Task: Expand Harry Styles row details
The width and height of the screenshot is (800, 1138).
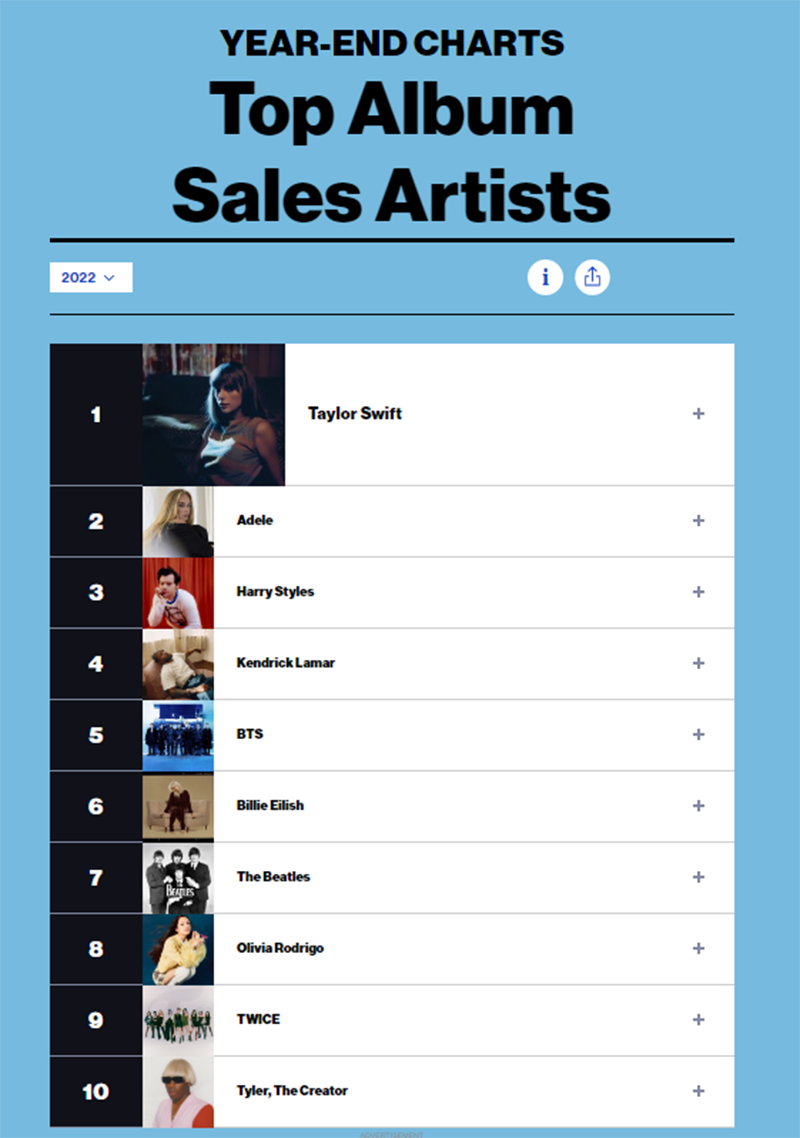Action: (698, 591)
